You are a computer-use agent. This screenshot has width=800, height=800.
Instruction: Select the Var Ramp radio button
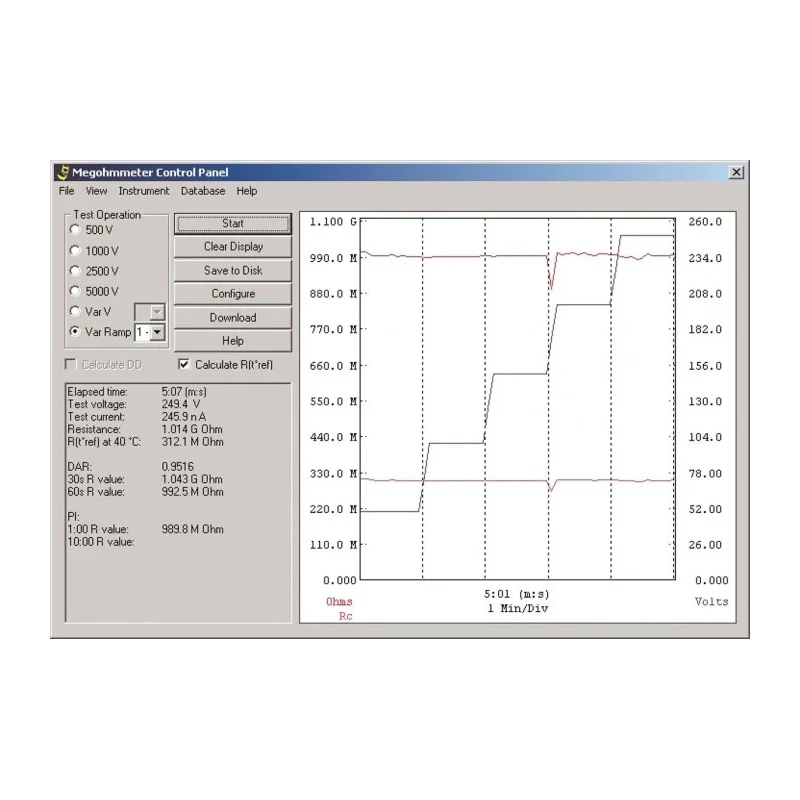[75, 332]
